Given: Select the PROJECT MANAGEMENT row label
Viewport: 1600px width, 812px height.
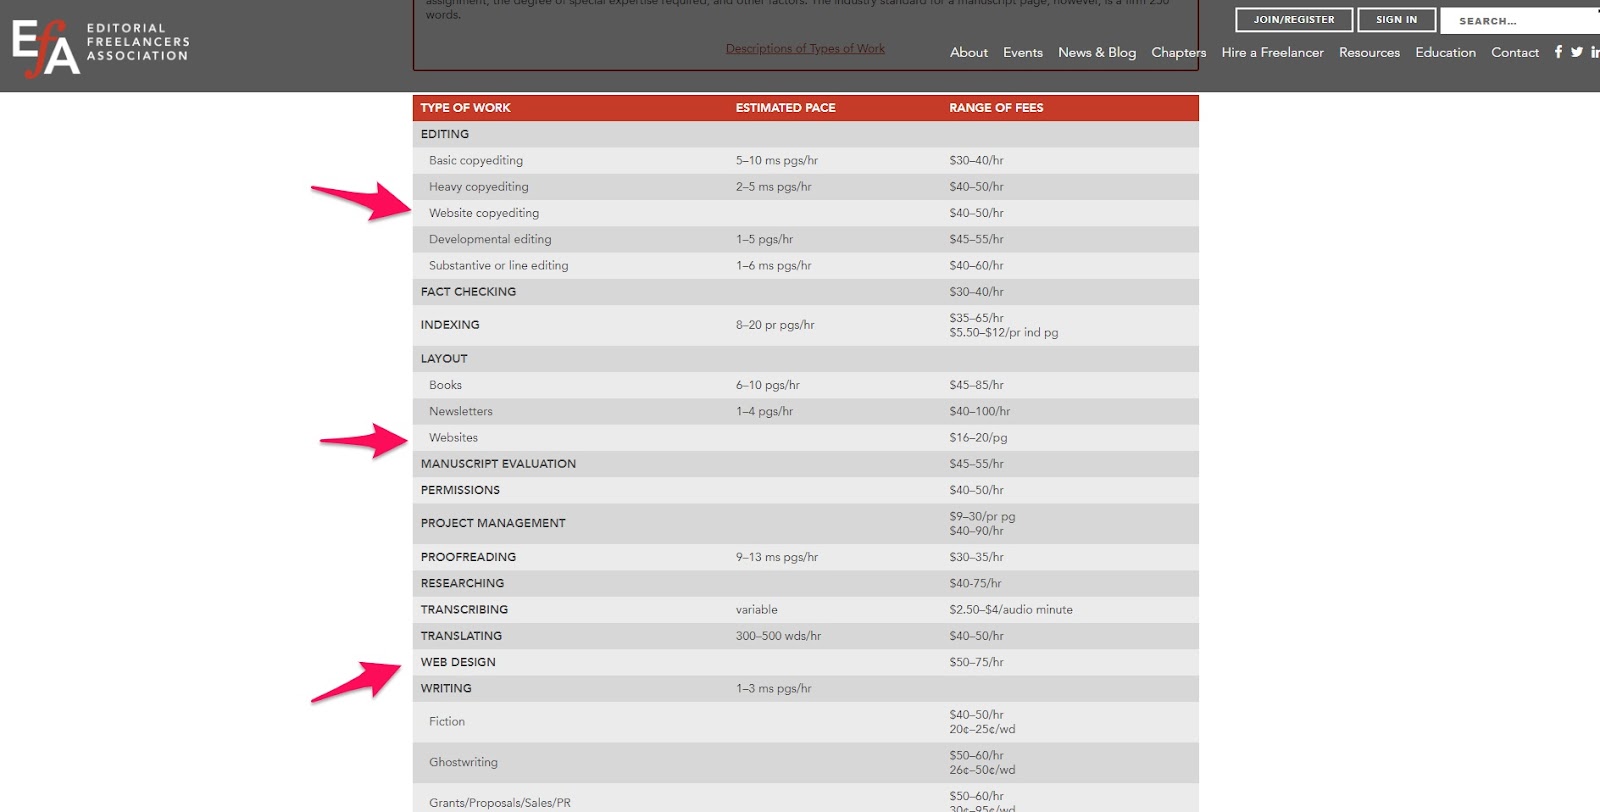Looking at the screenshot, I should coord(493,523).
